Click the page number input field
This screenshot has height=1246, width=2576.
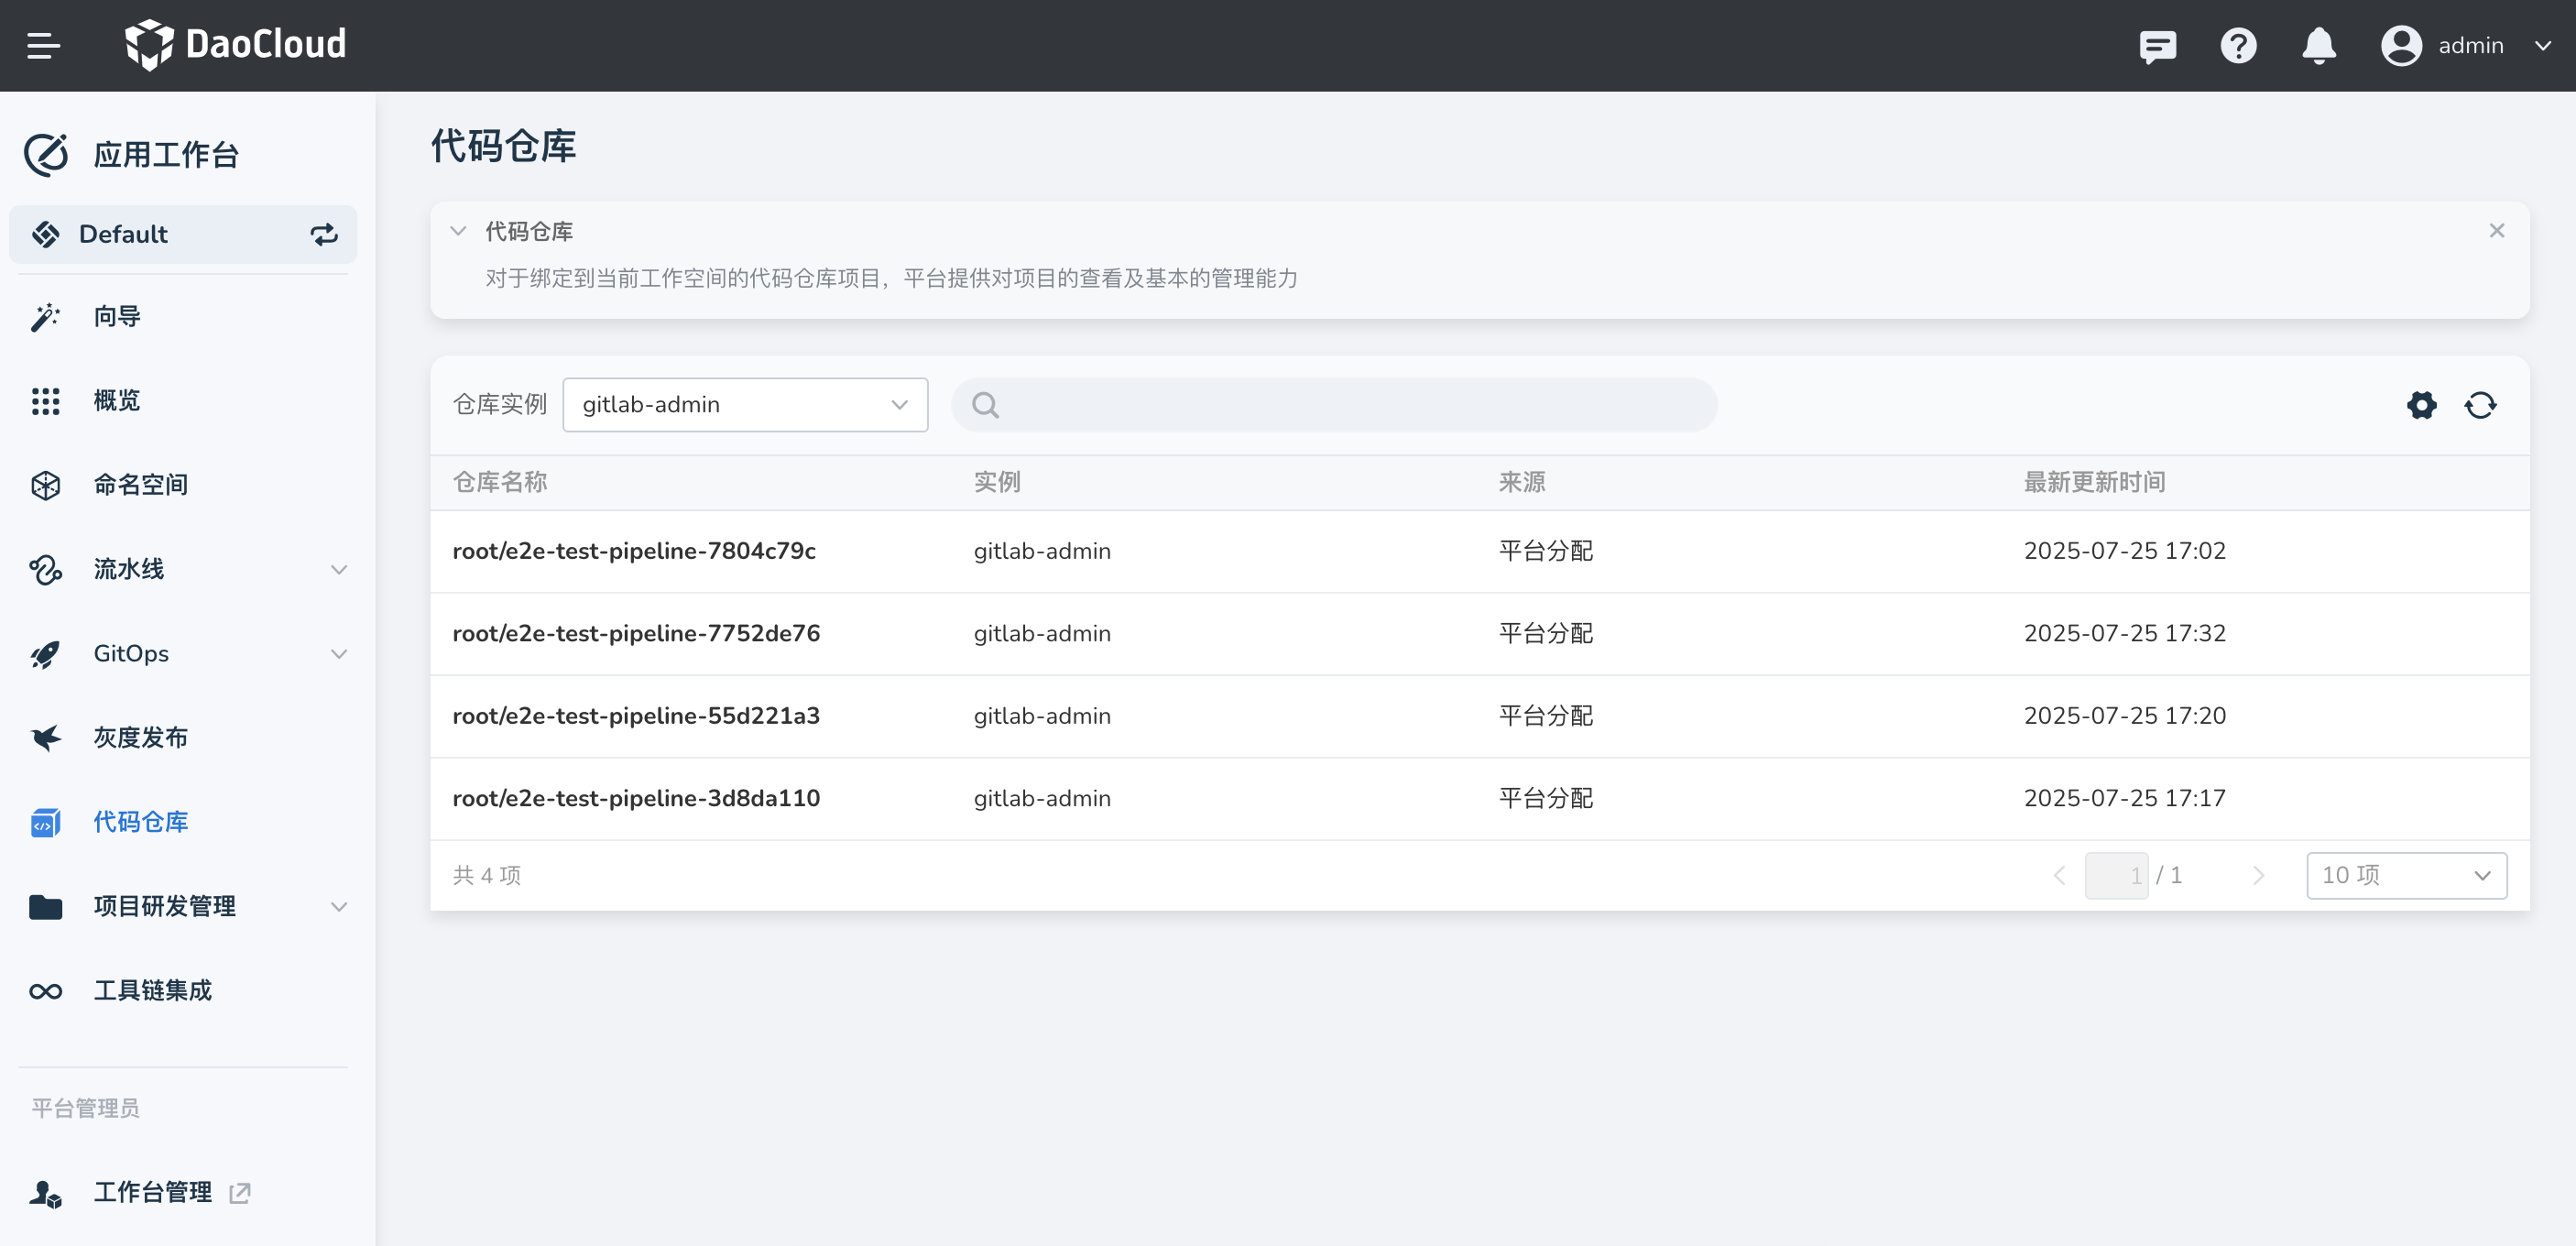[x=2115, y=875]
